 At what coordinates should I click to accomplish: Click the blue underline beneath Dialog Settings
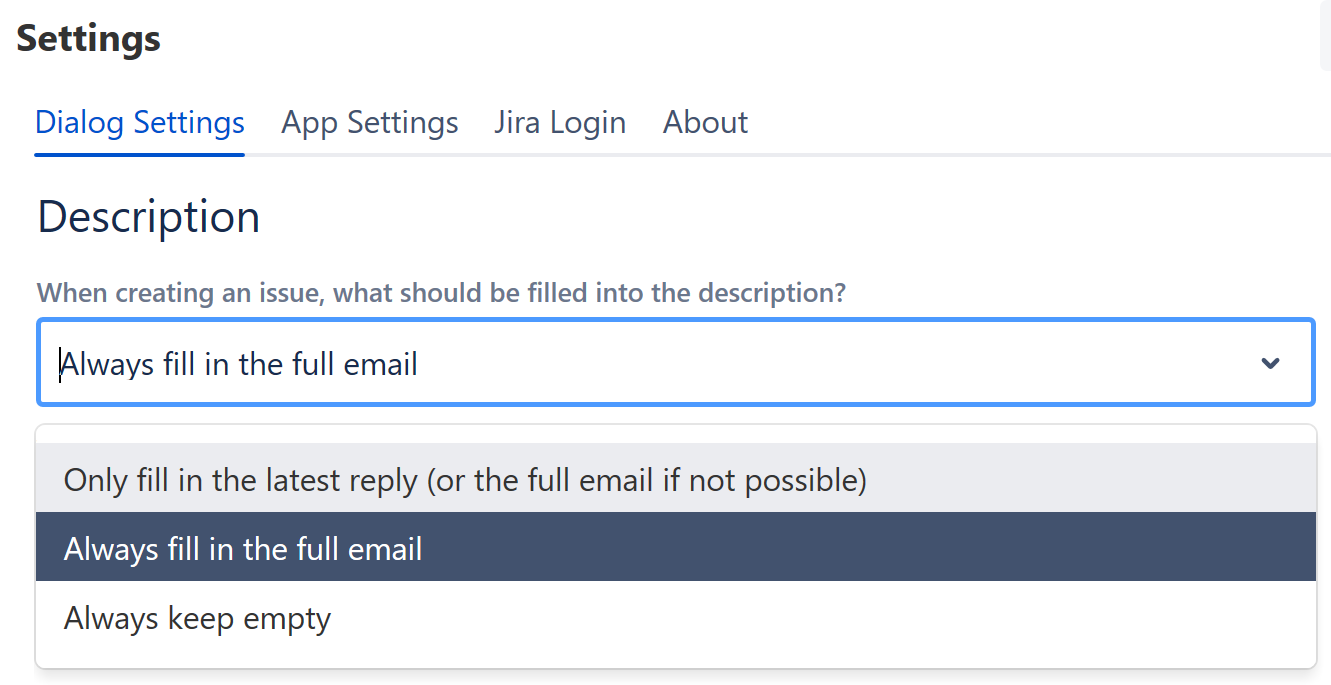pos(140,154)
